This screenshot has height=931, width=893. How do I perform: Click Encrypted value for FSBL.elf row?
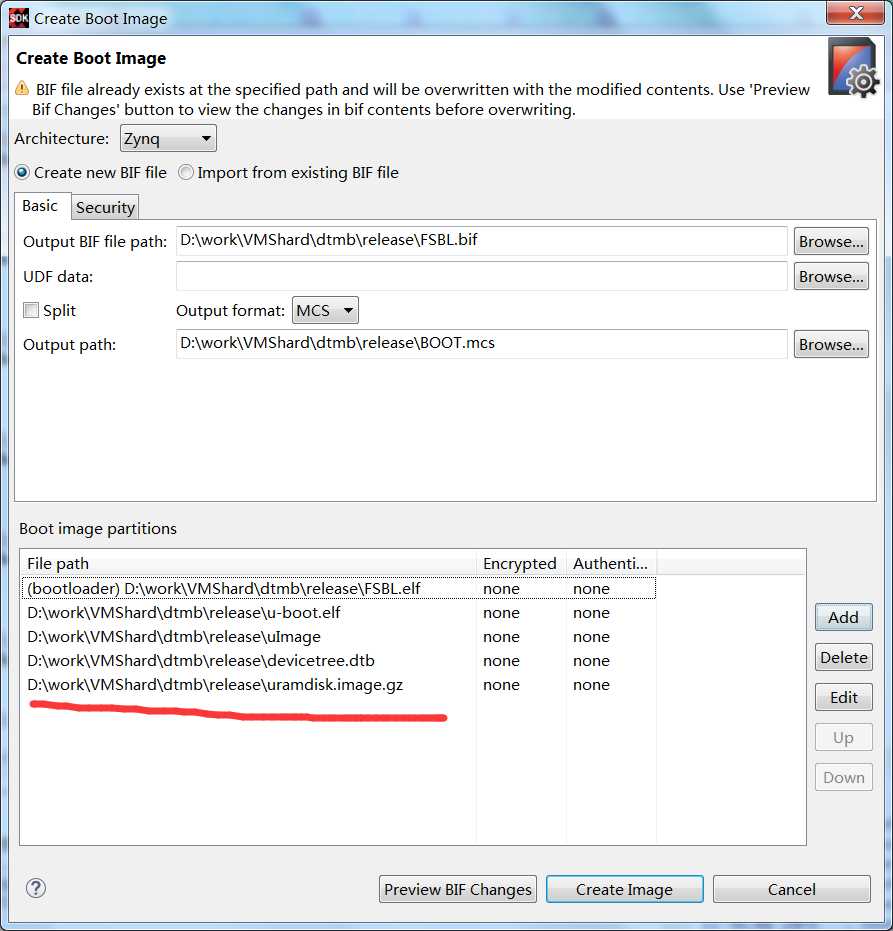click(501, 588)
